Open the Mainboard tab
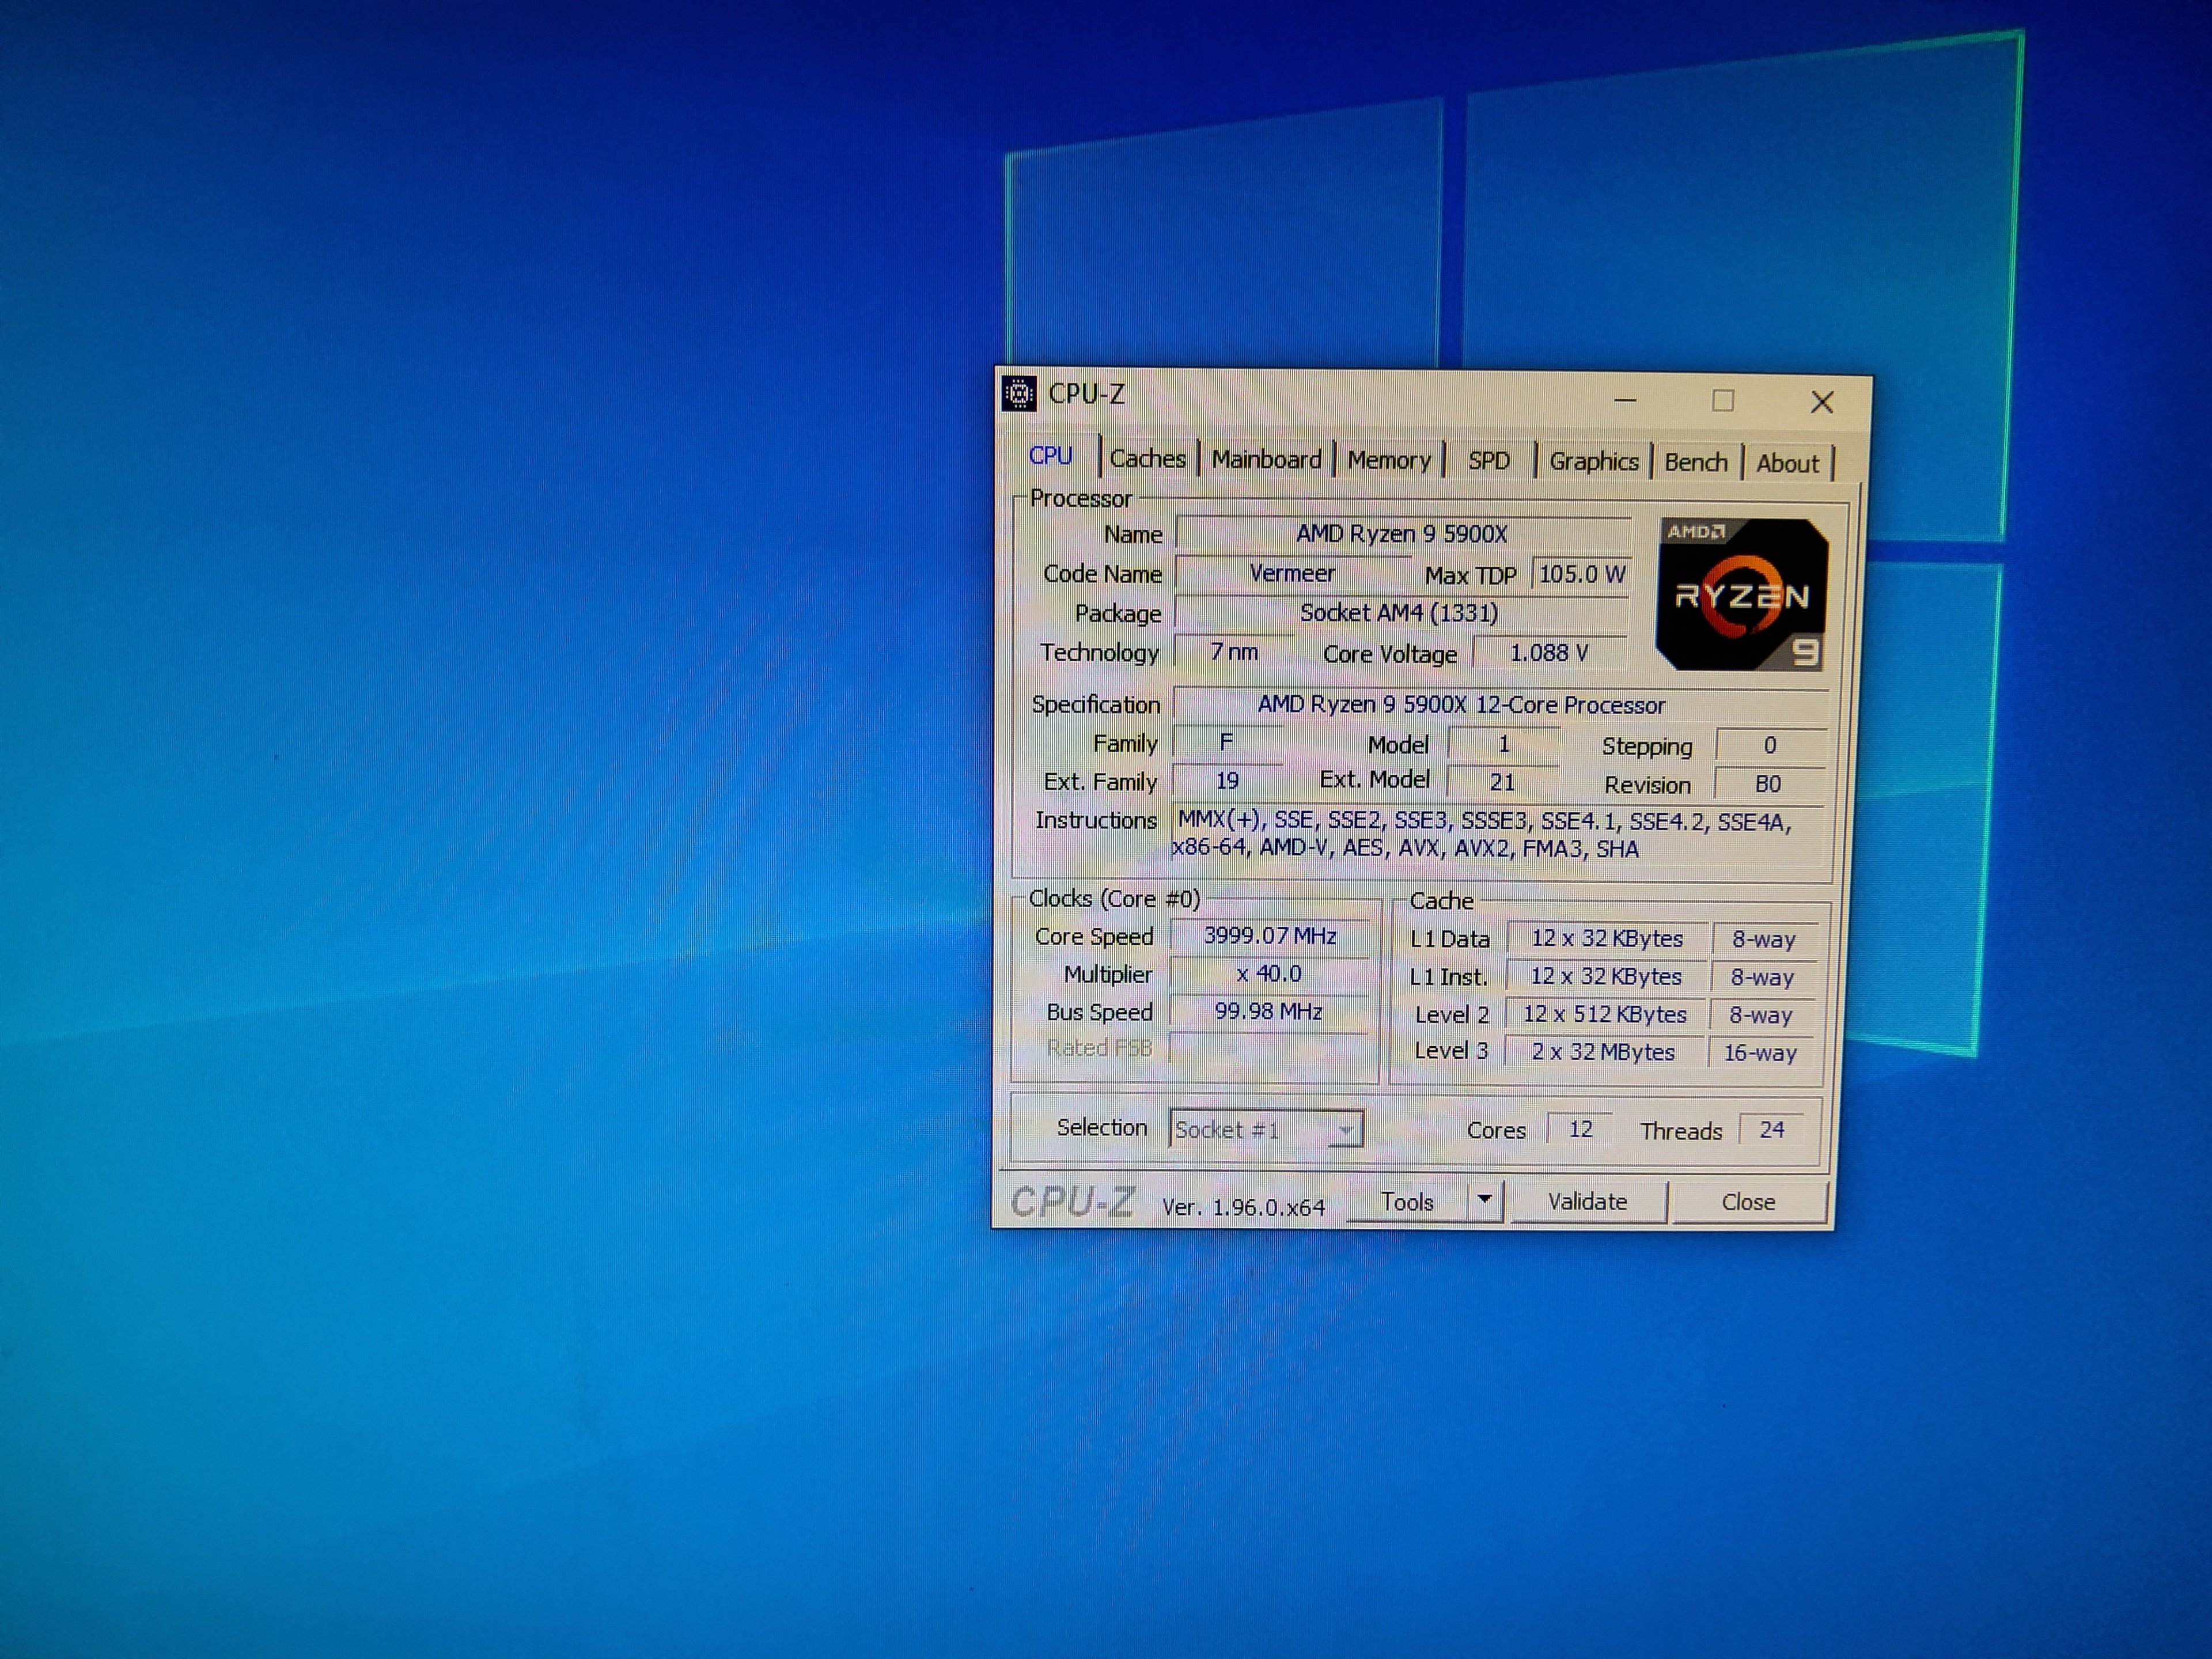 (x=1266, y=460)
